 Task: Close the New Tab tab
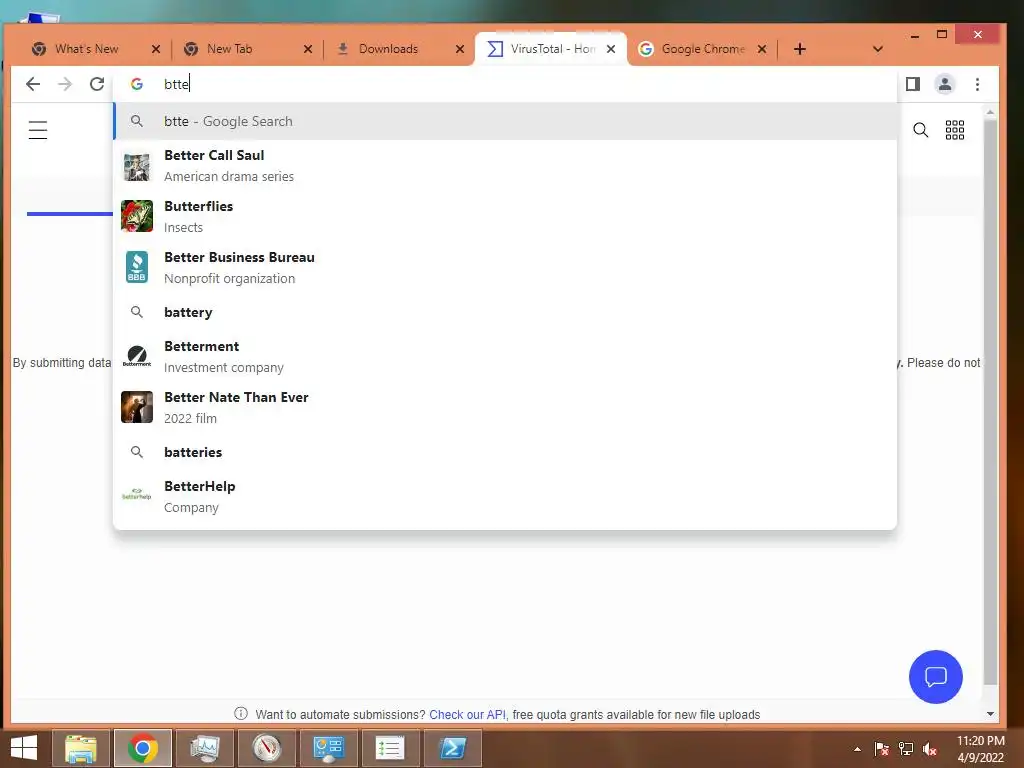[308, 49]
